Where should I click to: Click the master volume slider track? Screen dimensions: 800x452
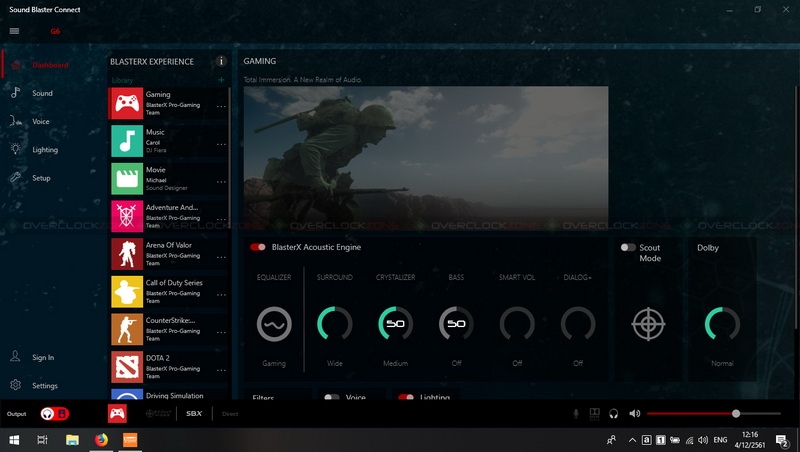point(714,414)
